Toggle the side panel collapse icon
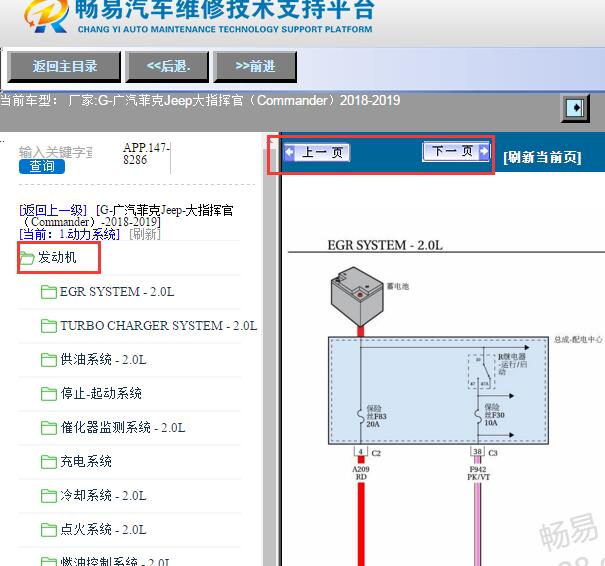The height and width of the screenshot is (566, 605). 575,108
